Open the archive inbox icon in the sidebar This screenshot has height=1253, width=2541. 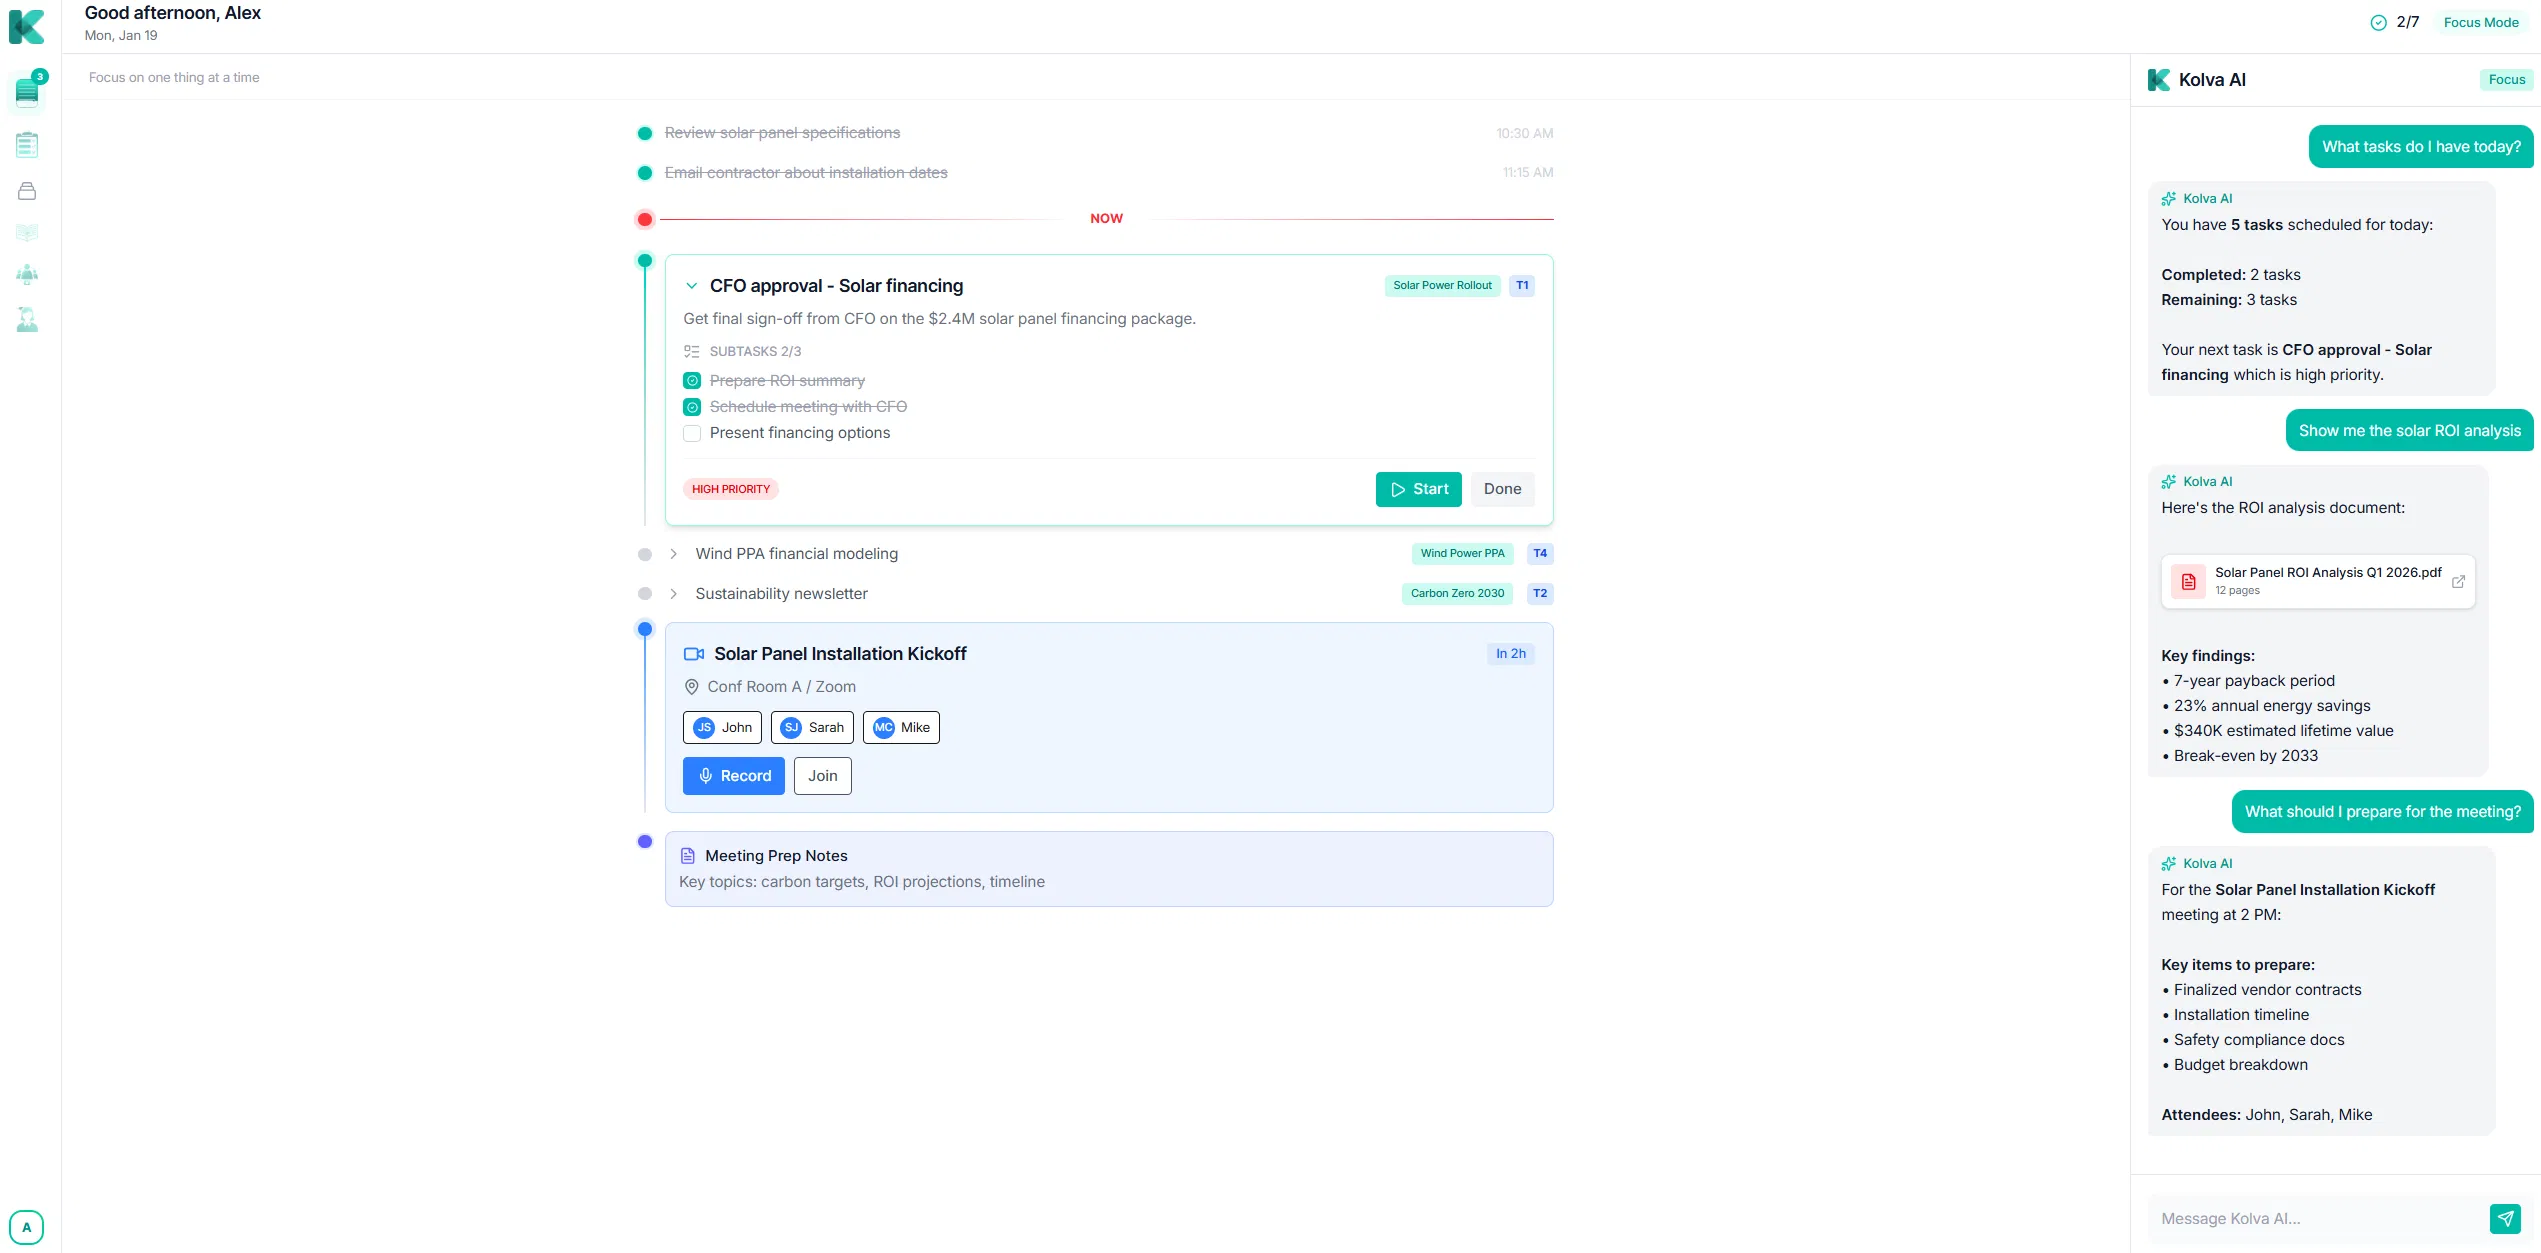(x=27, y=190)
